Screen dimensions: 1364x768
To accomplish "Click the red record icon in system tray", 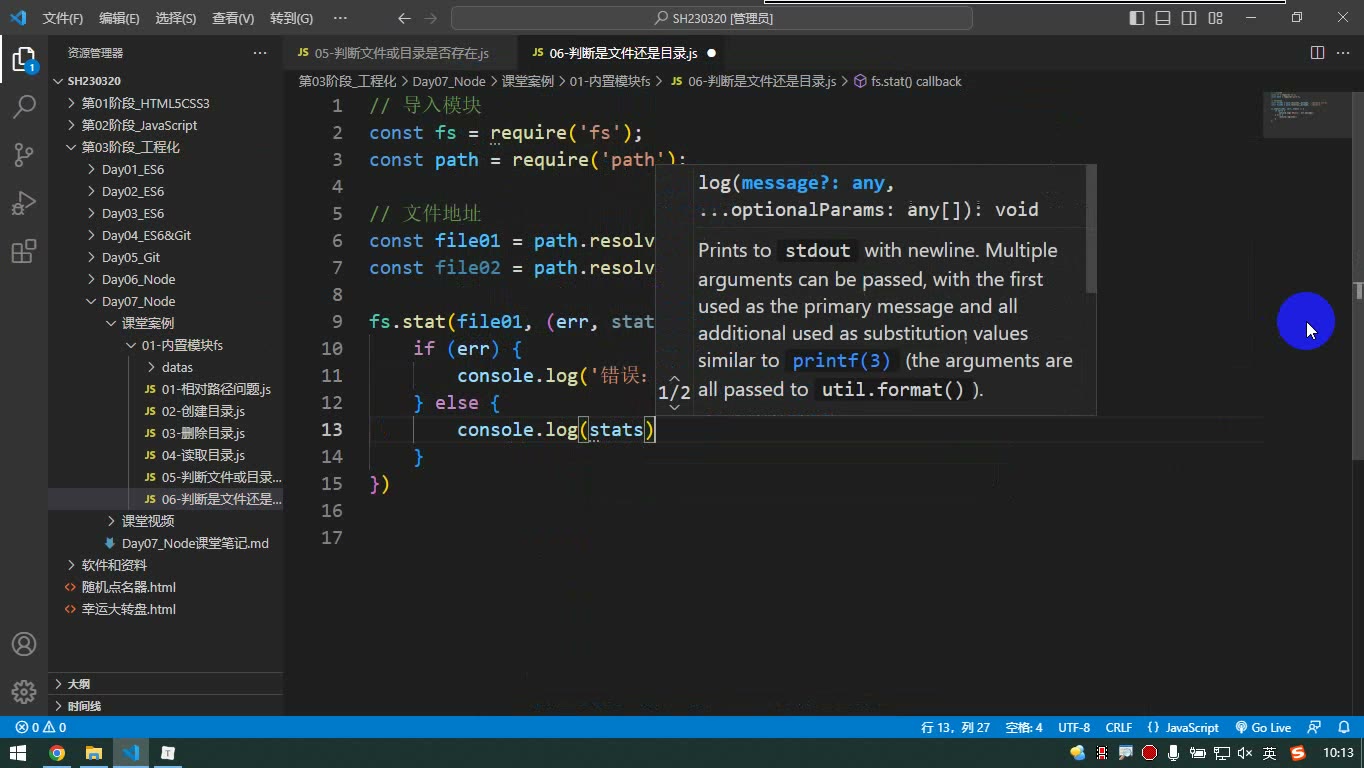I will click(x=1149, y=753).
